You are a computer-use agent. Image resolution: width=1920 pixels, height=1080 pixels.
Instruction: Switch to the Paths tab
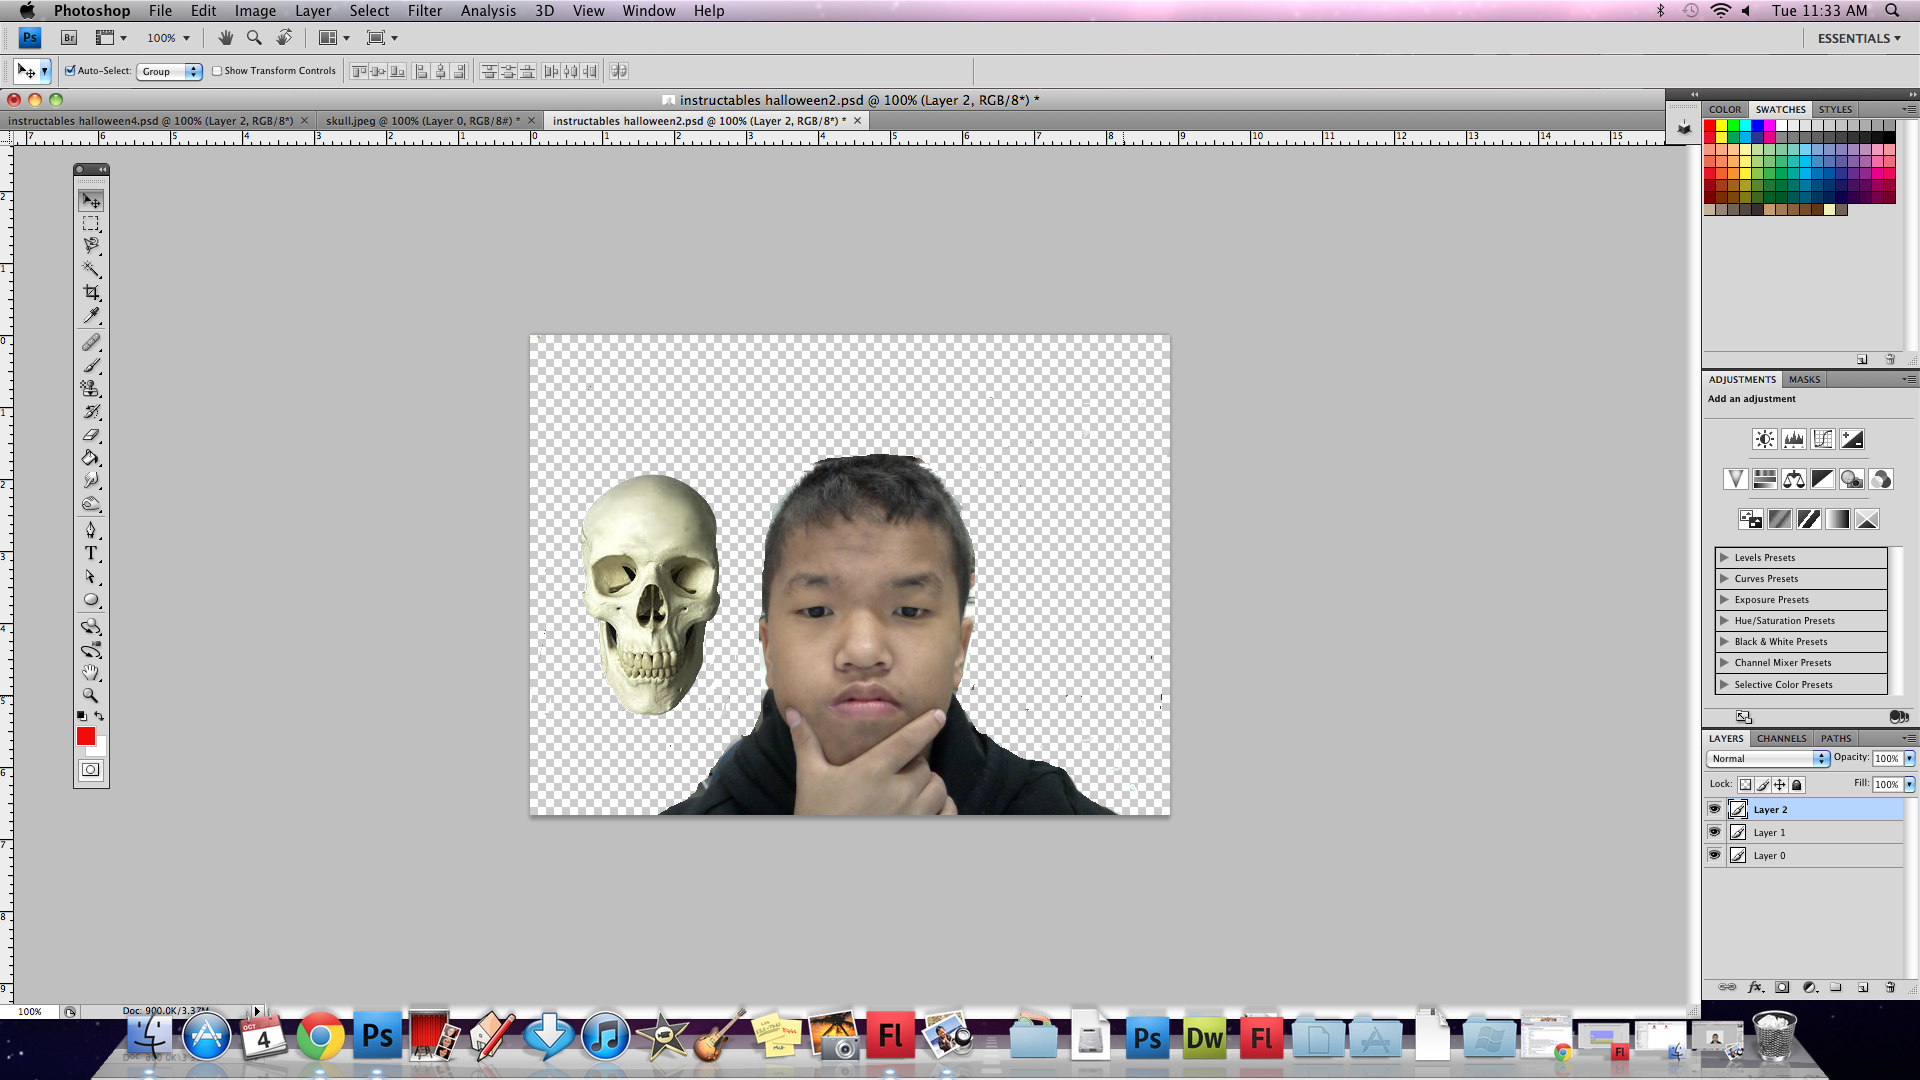pyautogui.click(x=1836, y=738)
